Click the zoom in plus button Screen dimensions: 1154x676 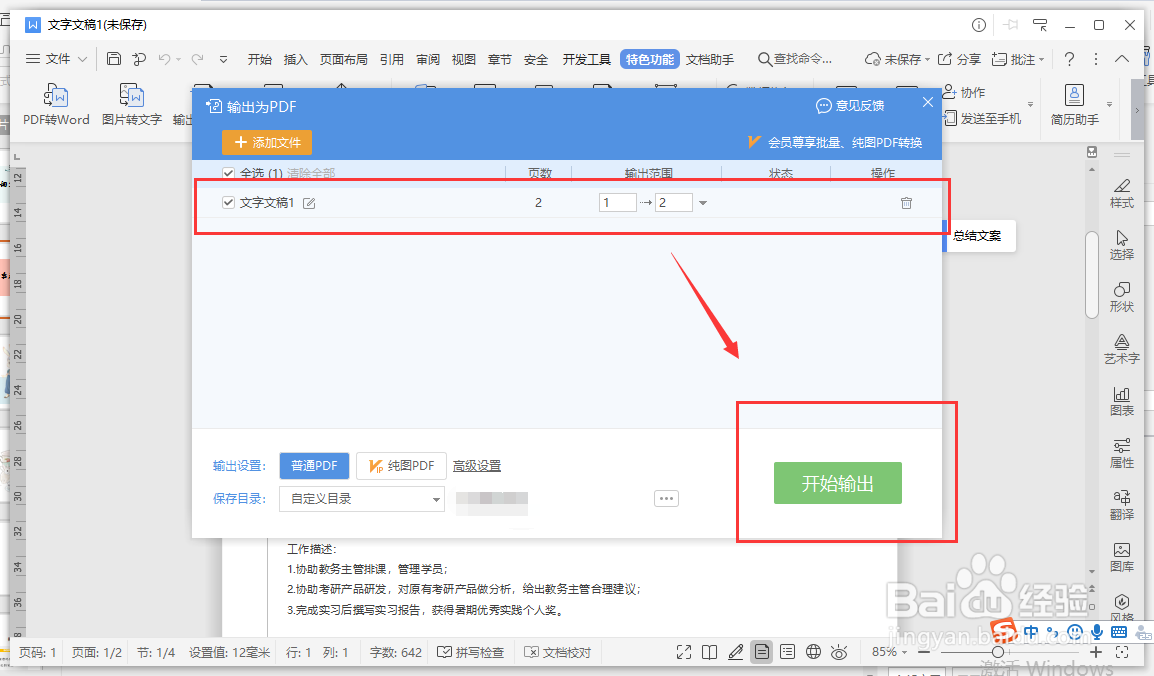pos(1096,652)
